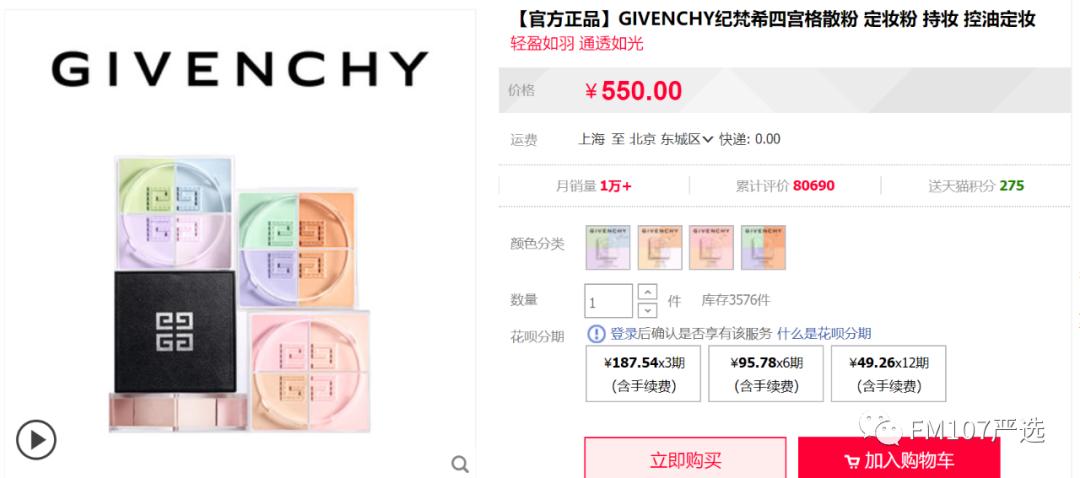Choose the ¥49.26x12期 installment option
1080x478 pixels.
click(x=889, y=373)
